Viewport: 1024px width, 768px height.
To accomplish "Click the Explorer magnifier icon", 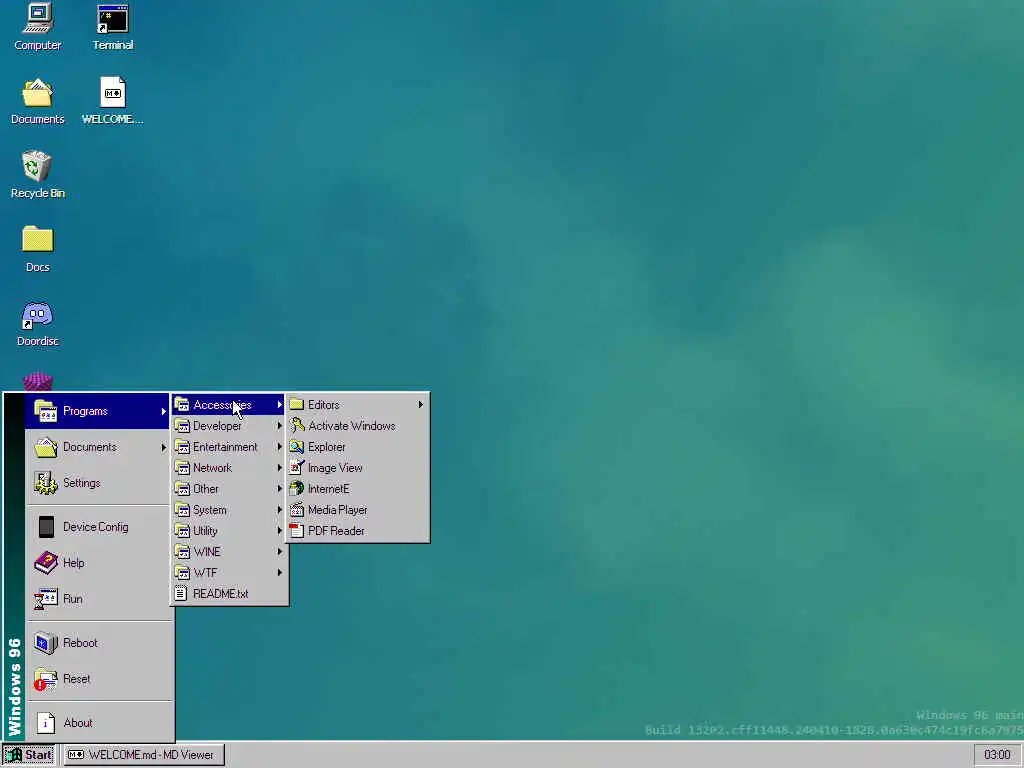I will (297, 447).
